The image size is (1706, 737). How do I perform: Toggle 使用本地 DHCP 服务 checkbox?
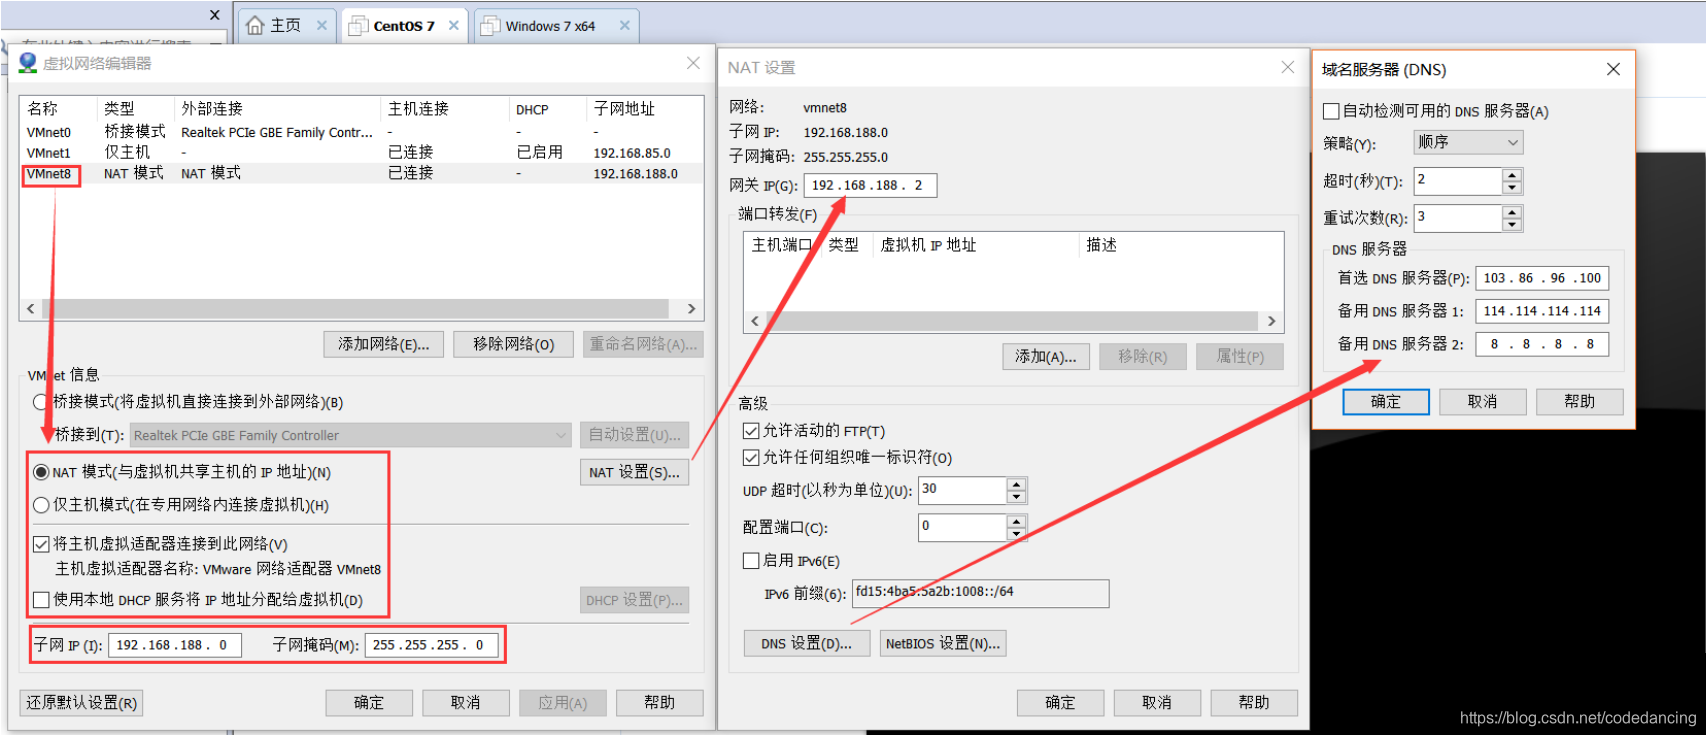tap(41, 600)
